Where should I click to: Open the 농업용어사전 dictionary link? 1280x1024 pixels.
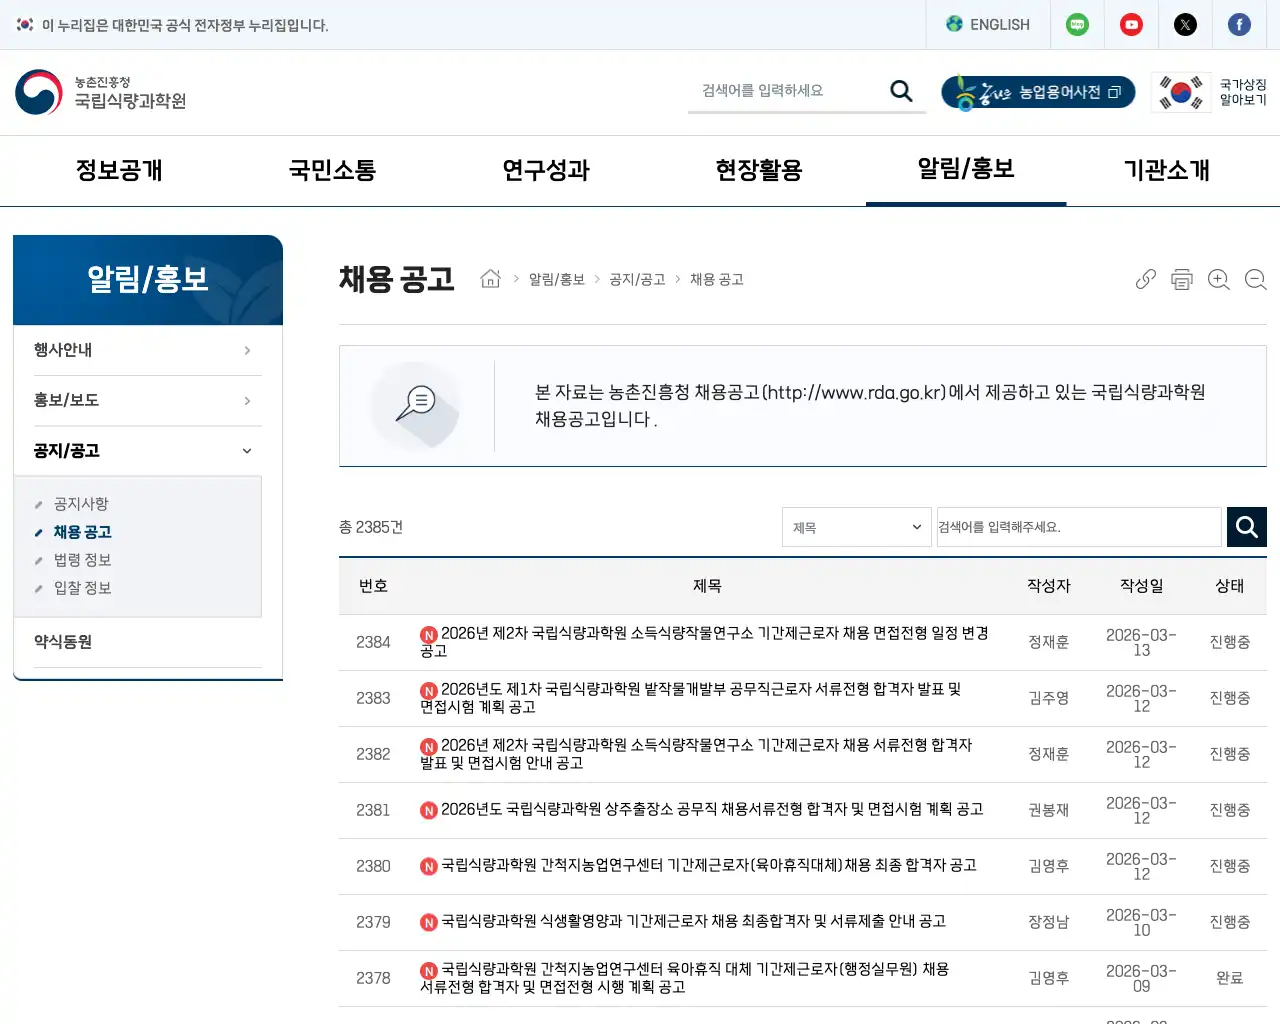(1037, 91)
